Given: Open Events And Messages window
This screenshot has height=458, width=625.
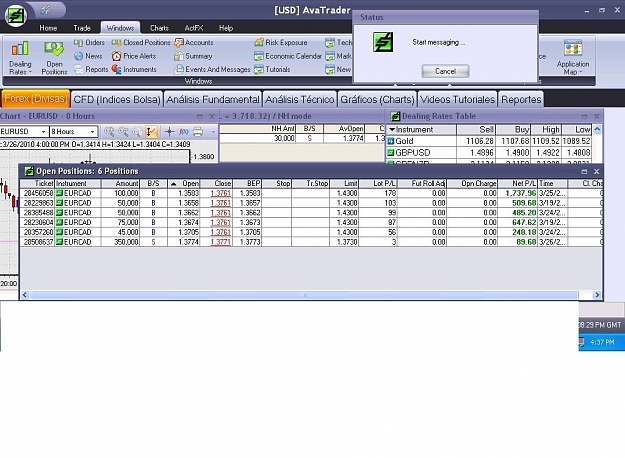Looking at the screenshot, I should [x=212, y=69].
